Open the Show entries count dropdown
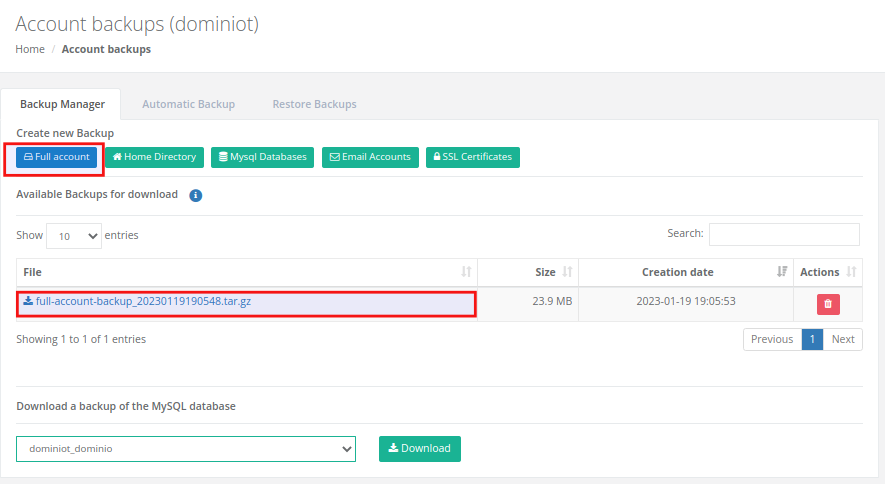 coord(74,236)
